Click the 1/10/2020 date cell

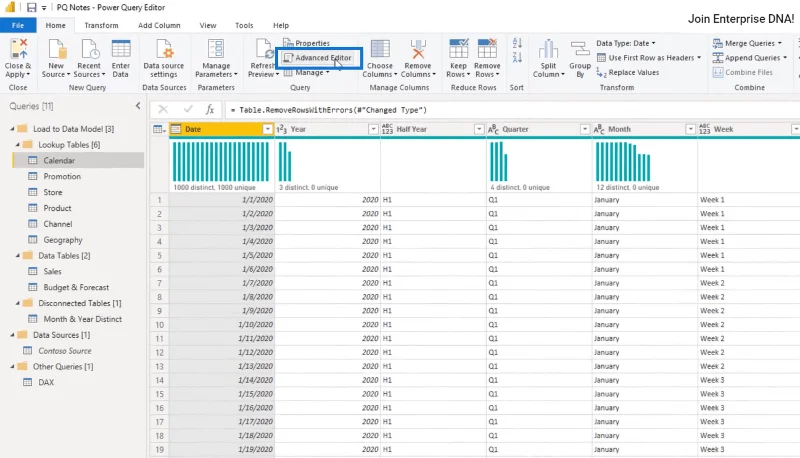[222, 325]
